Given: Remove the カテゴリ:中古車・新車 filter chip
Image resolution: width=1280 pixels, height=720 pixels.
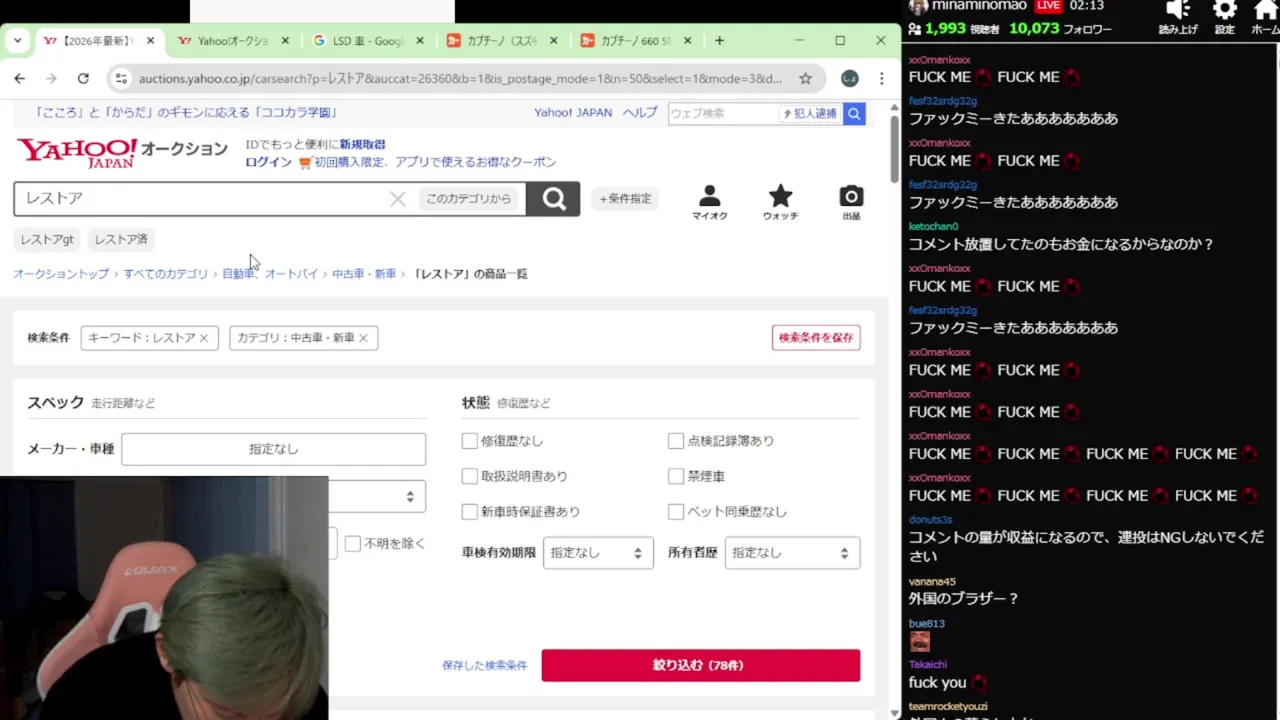Looking at the screenshot, I should (x=363, y=338).
